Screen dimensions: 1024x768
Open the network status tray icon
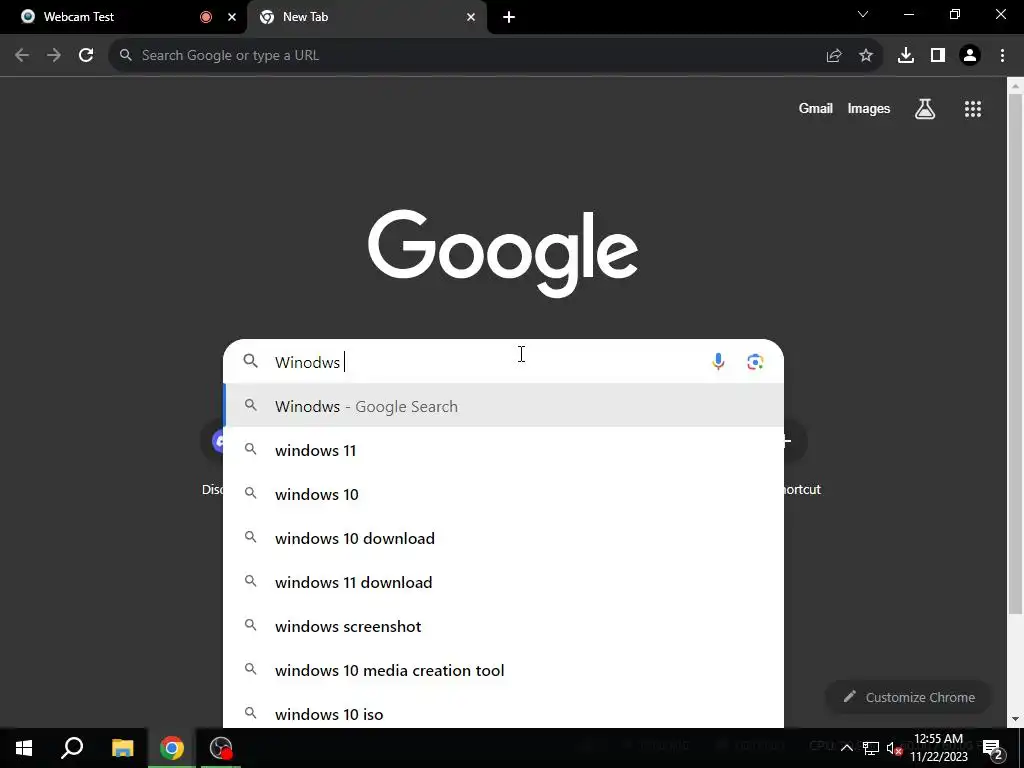[871, 748]
